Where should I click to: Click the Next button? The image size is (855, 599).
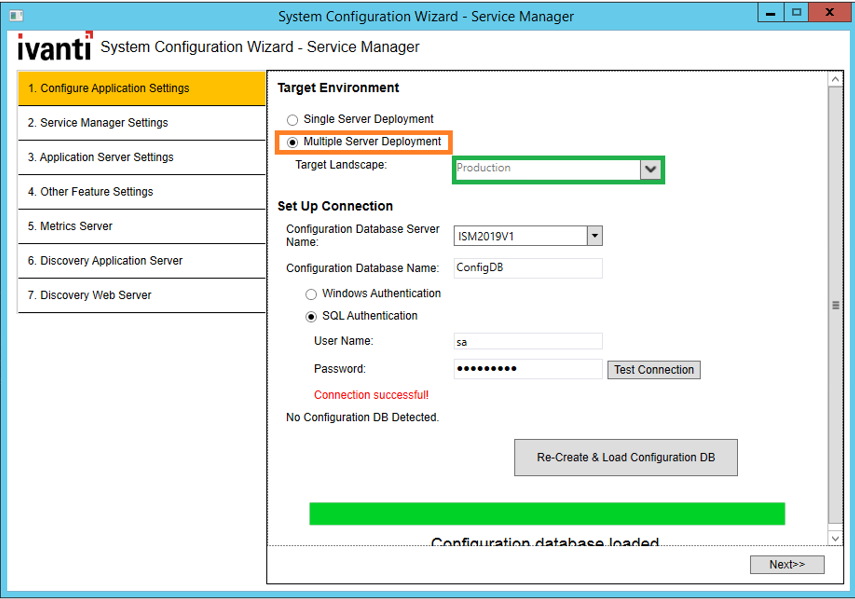coord(786,565)
